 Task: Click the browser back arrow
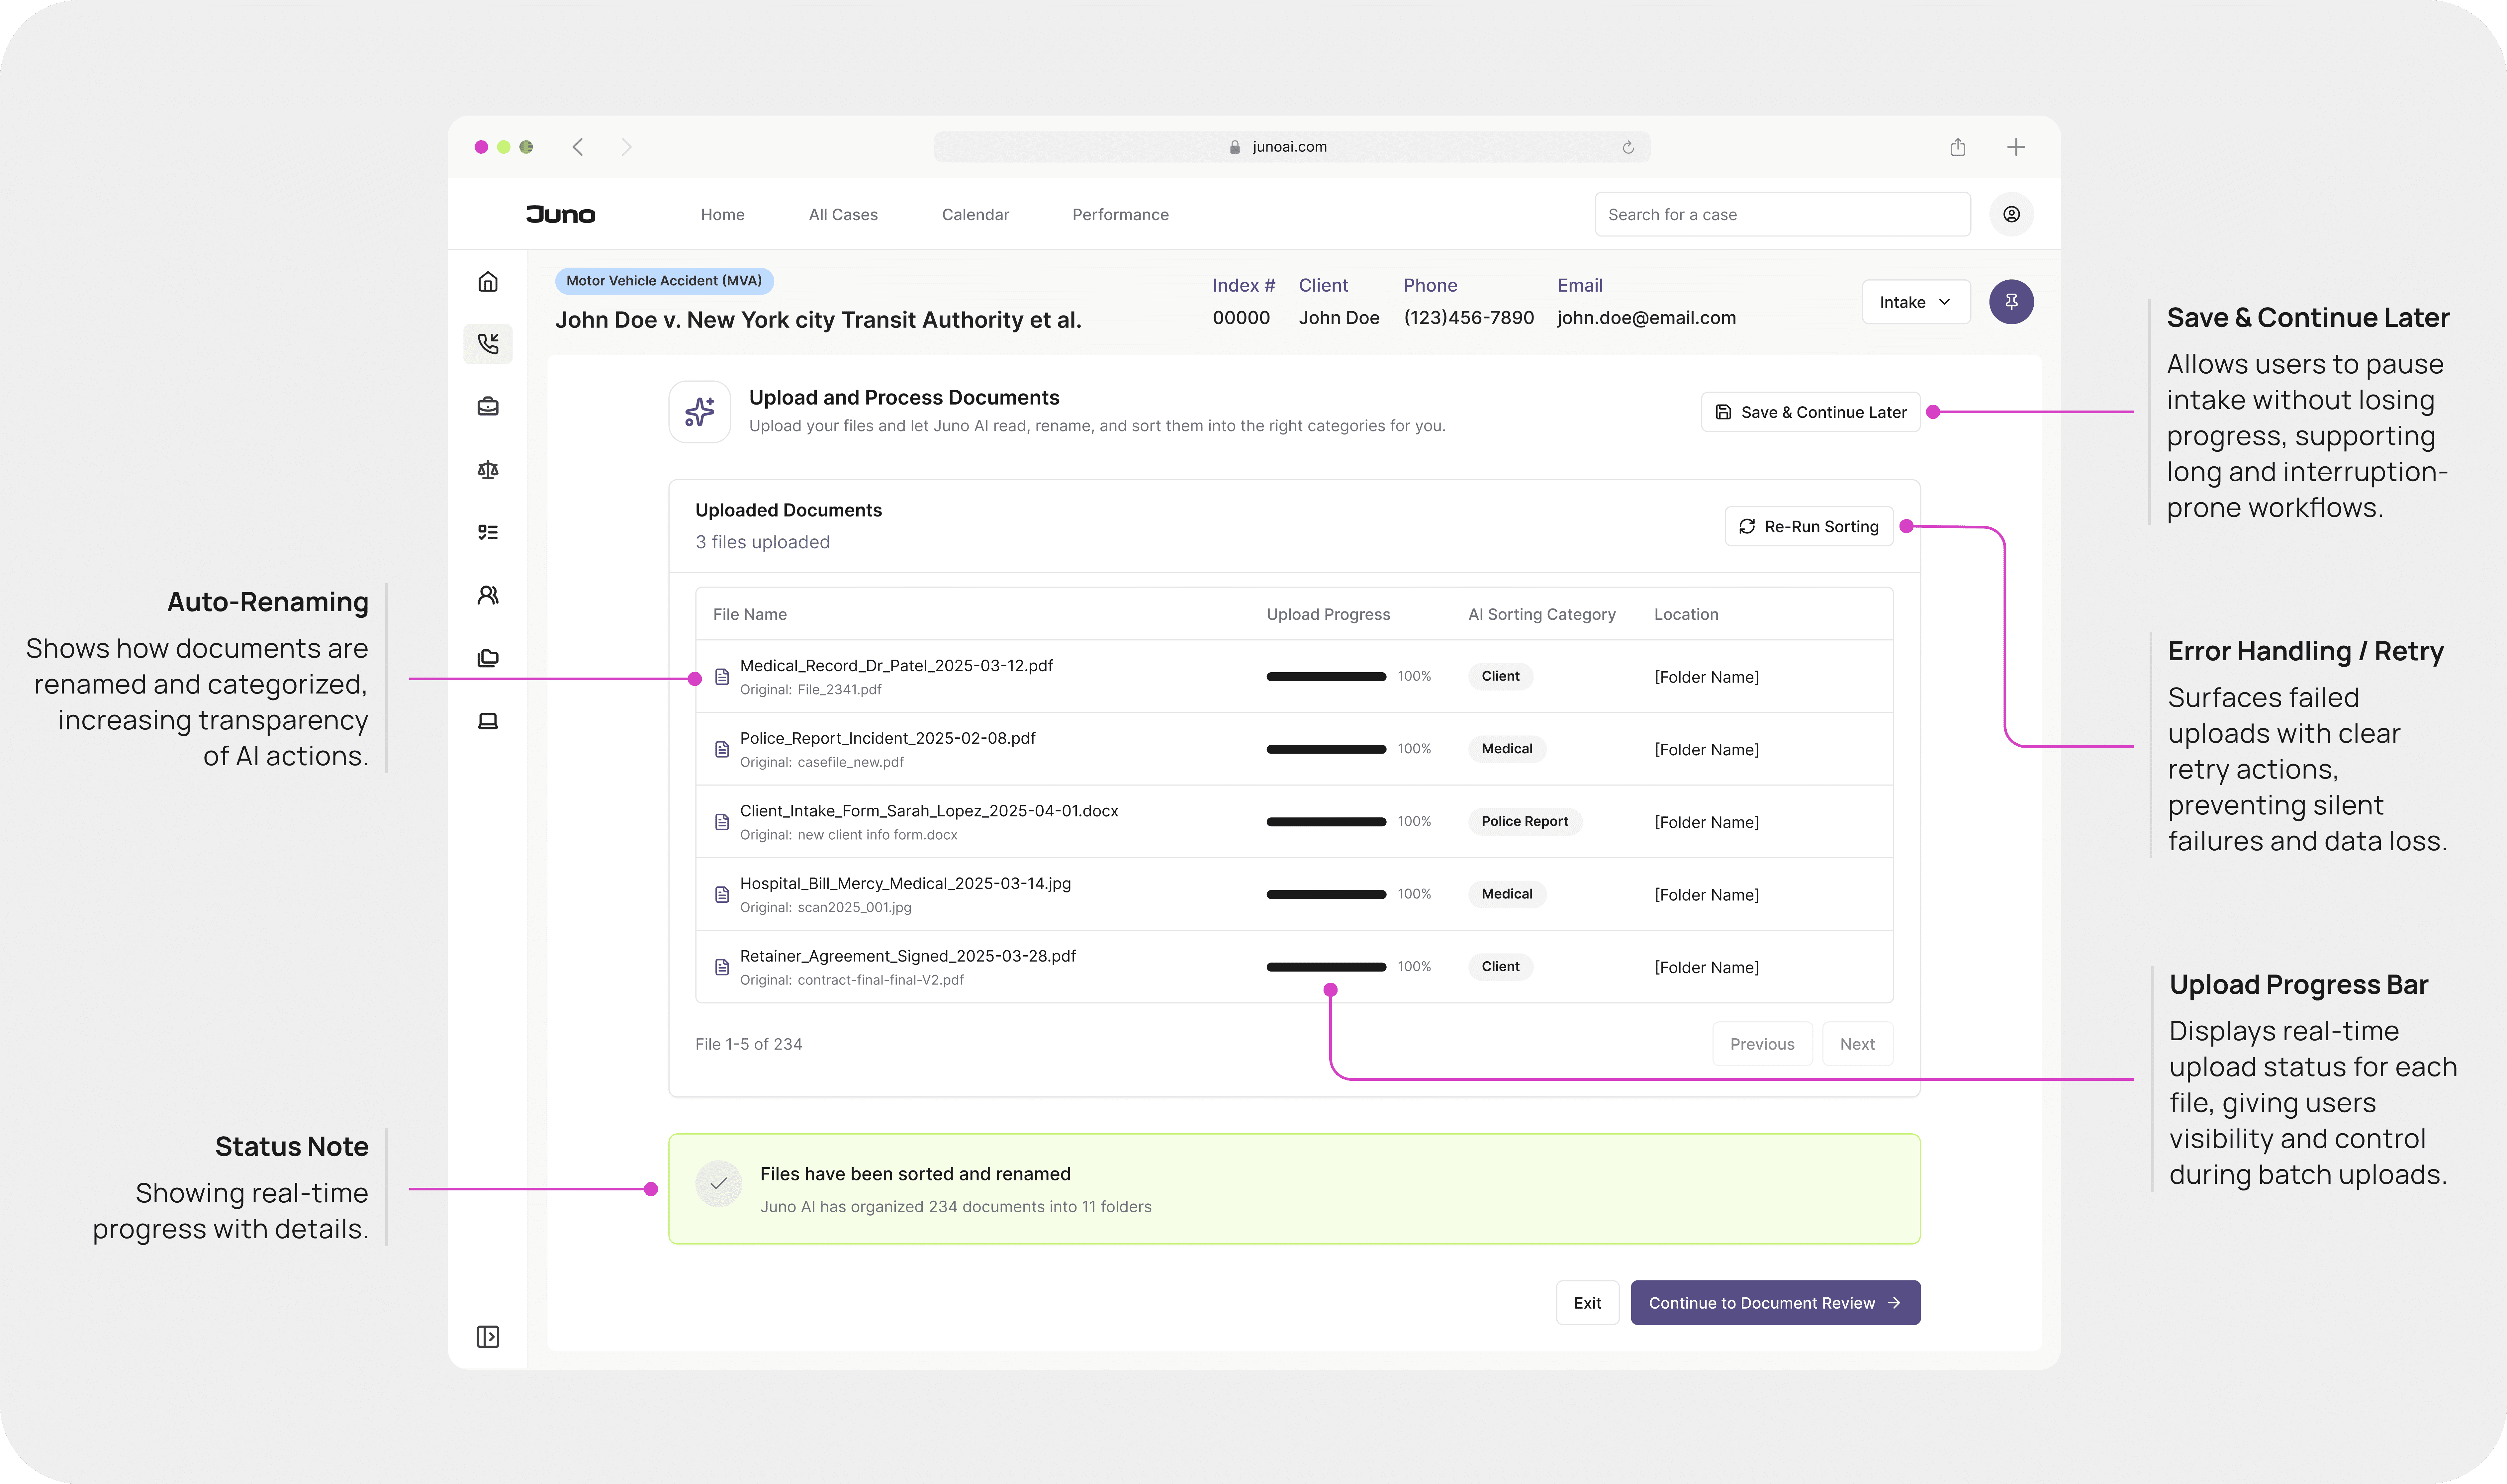click(x=578, y=147)
